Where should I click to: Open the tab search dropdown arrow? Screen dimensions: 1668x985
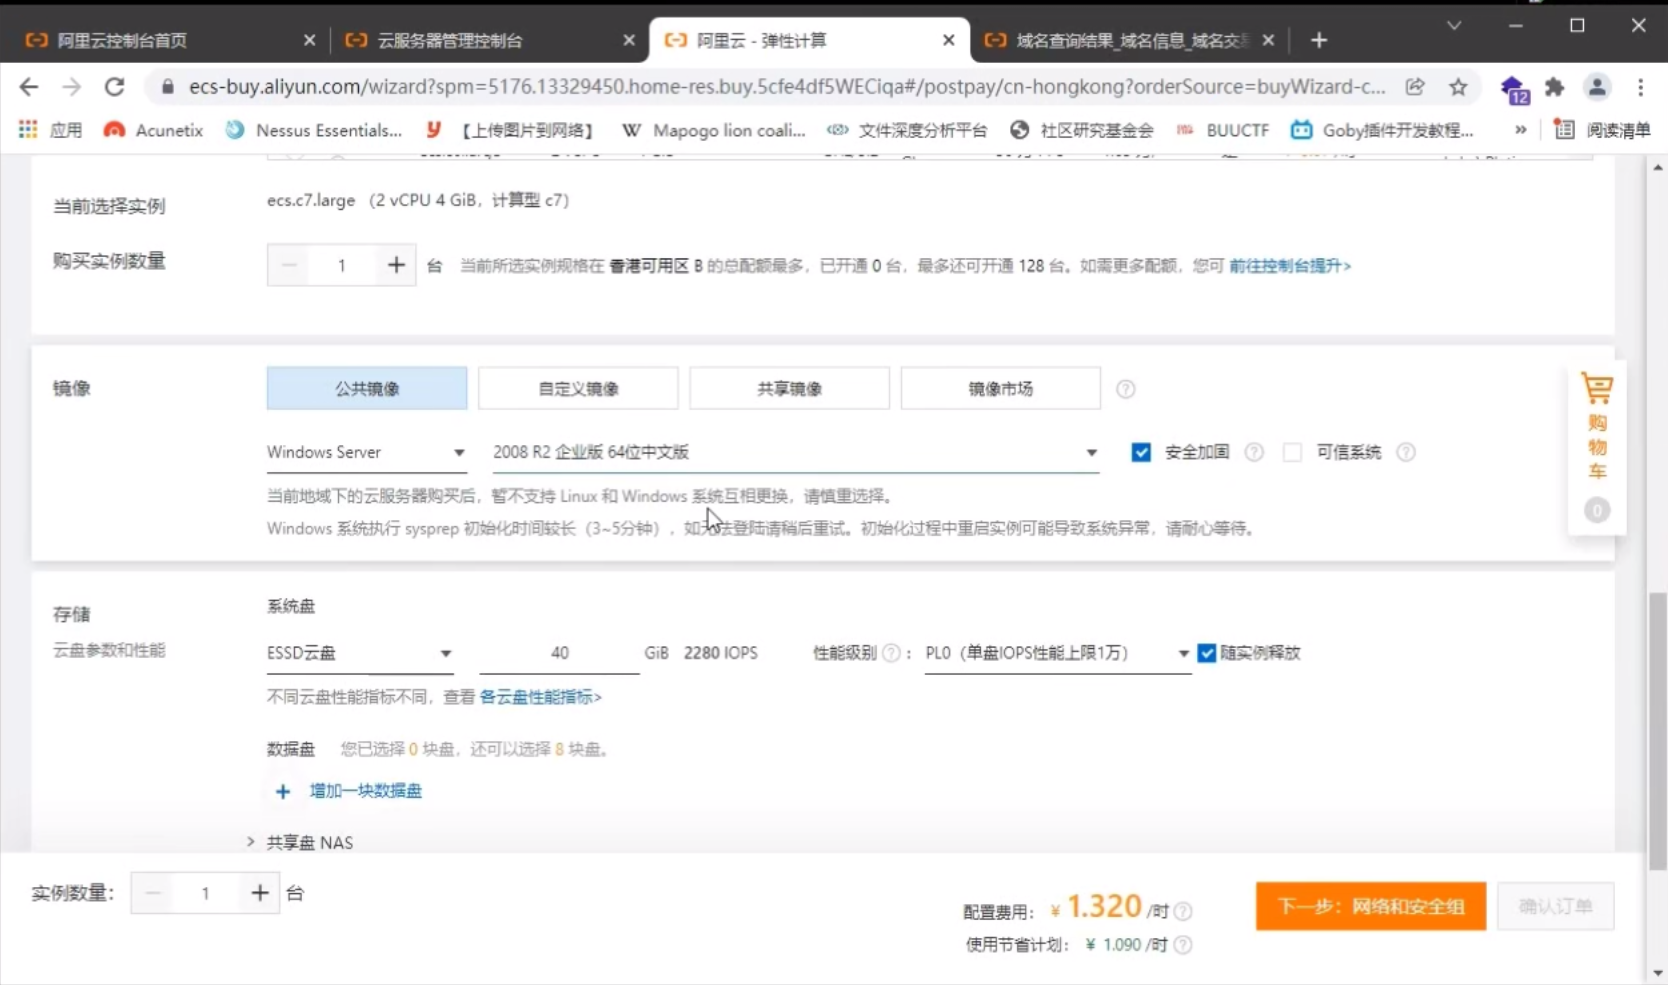coord(1454,26)
